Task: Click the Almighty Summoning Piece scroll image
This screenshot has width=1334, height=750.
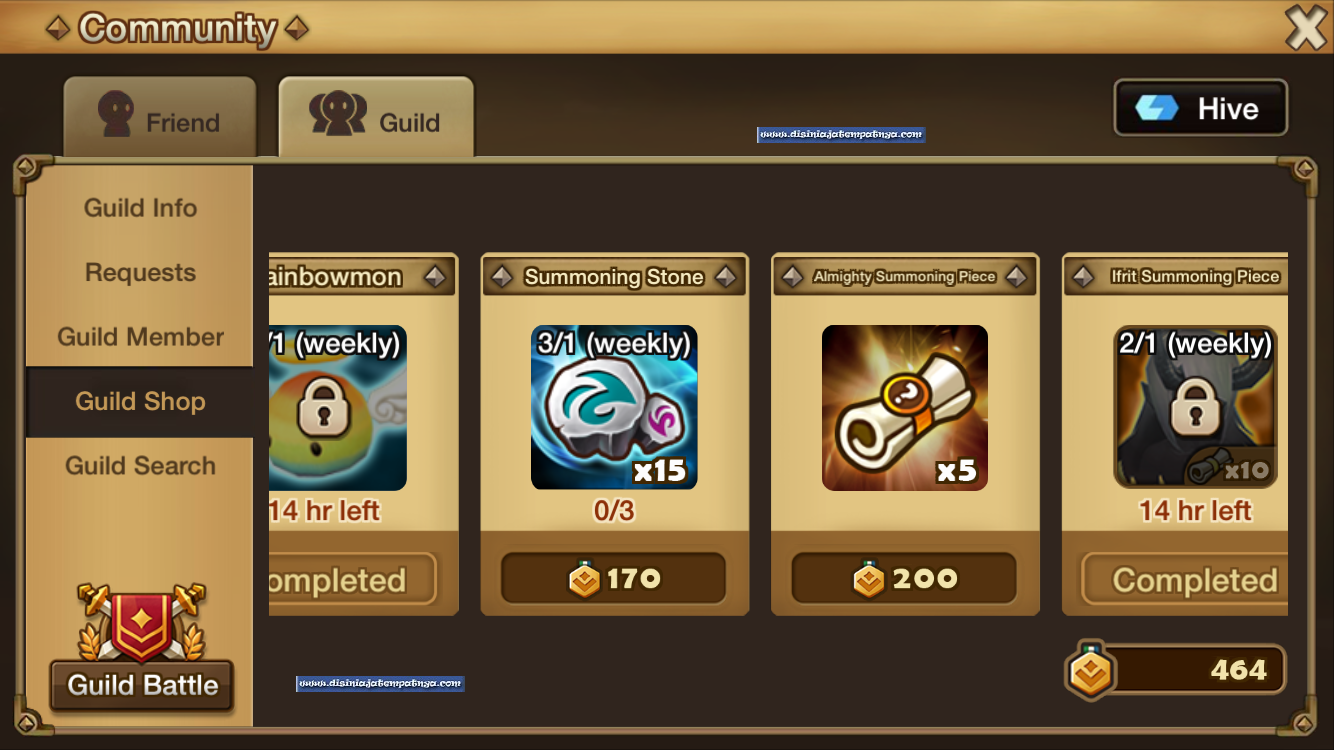Action: pyautogui.click(x=905, y=407)
